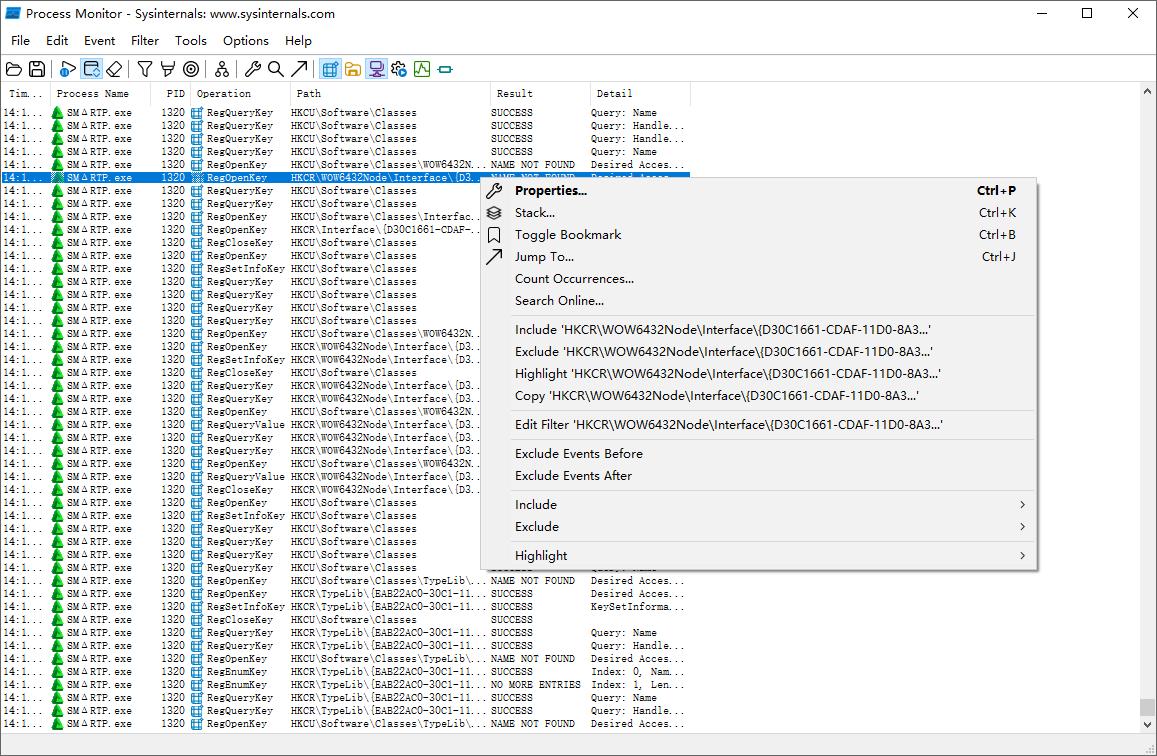Toggle the Show Process and Thread Activity icon
The width and height of the screenshot is (1157, 756).
(x=399, y=69)
